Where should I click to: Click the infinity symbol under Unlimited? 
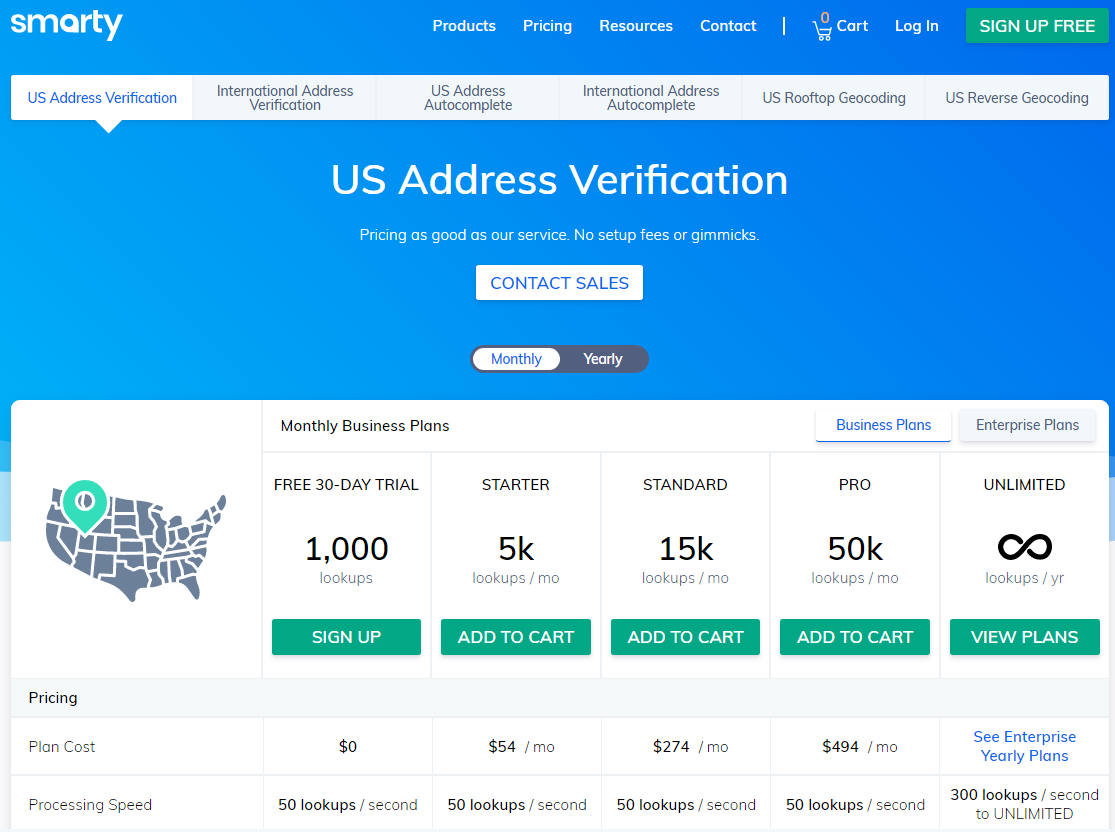(1024, 547)
